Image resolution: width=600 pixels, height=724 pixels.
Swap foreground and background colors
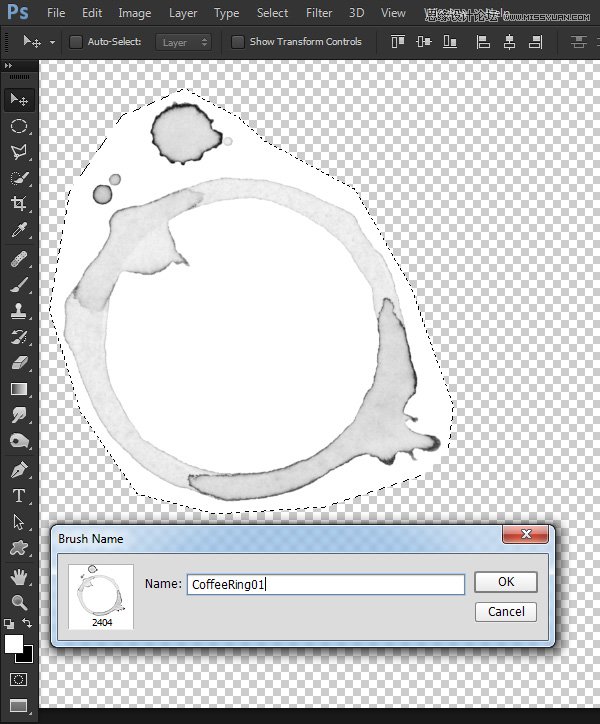click(27, 623)
